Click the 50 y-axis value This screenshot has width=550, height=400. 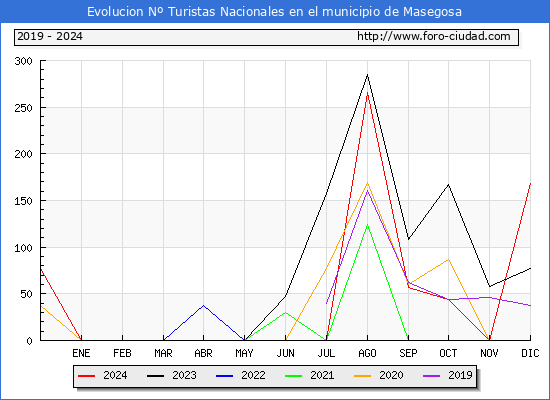26,294
